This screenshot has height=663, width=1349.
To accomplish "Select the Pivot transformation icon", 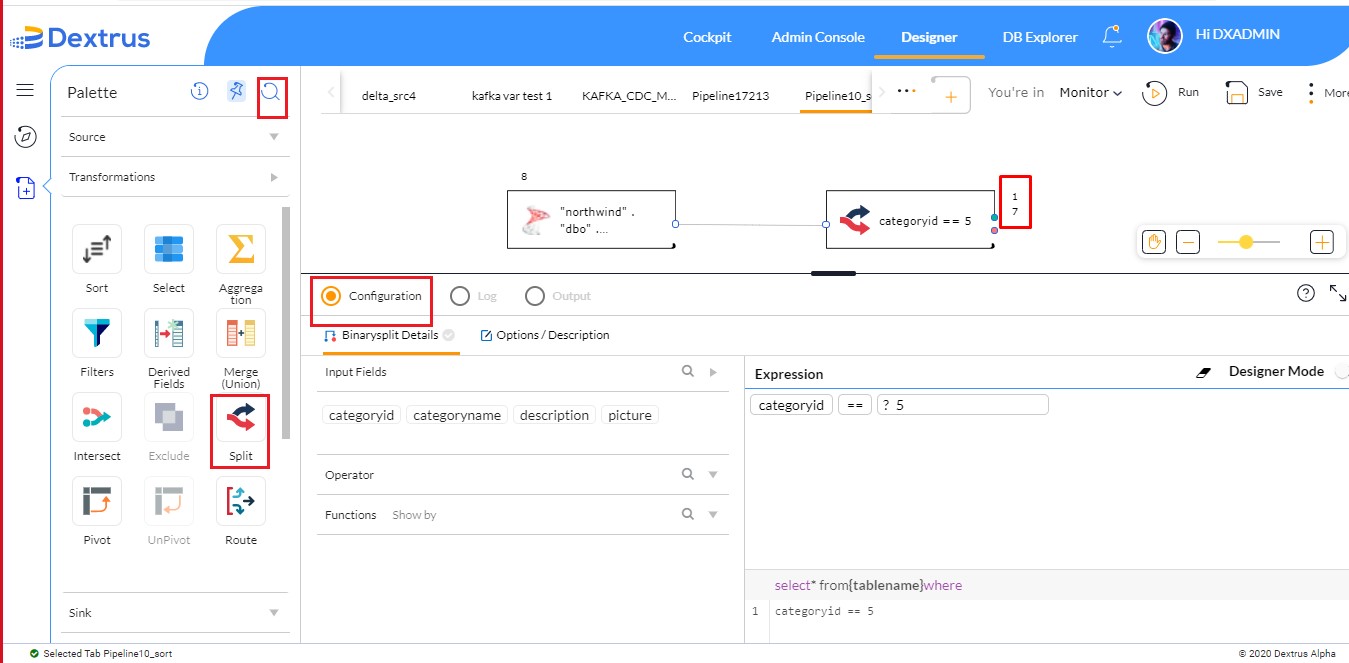I will click(97, 501).
